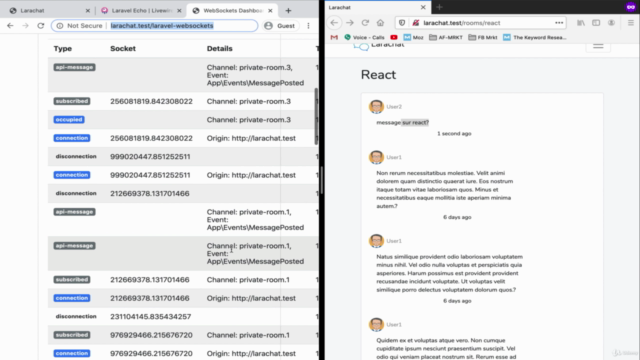
Task: Open the FB Mrkt bookmarks folder
Action: 482,37
